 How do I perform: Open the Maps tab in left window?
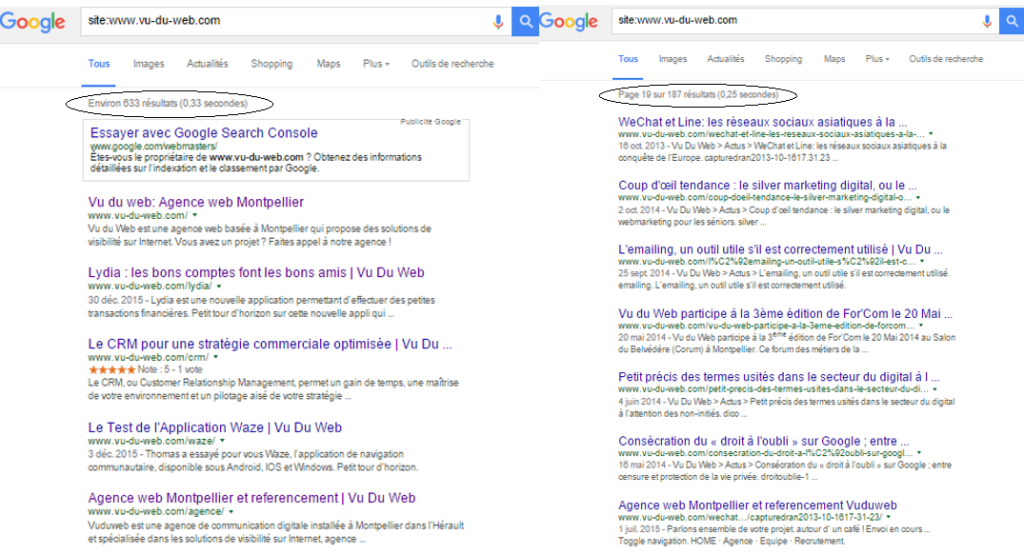(328, 64)
